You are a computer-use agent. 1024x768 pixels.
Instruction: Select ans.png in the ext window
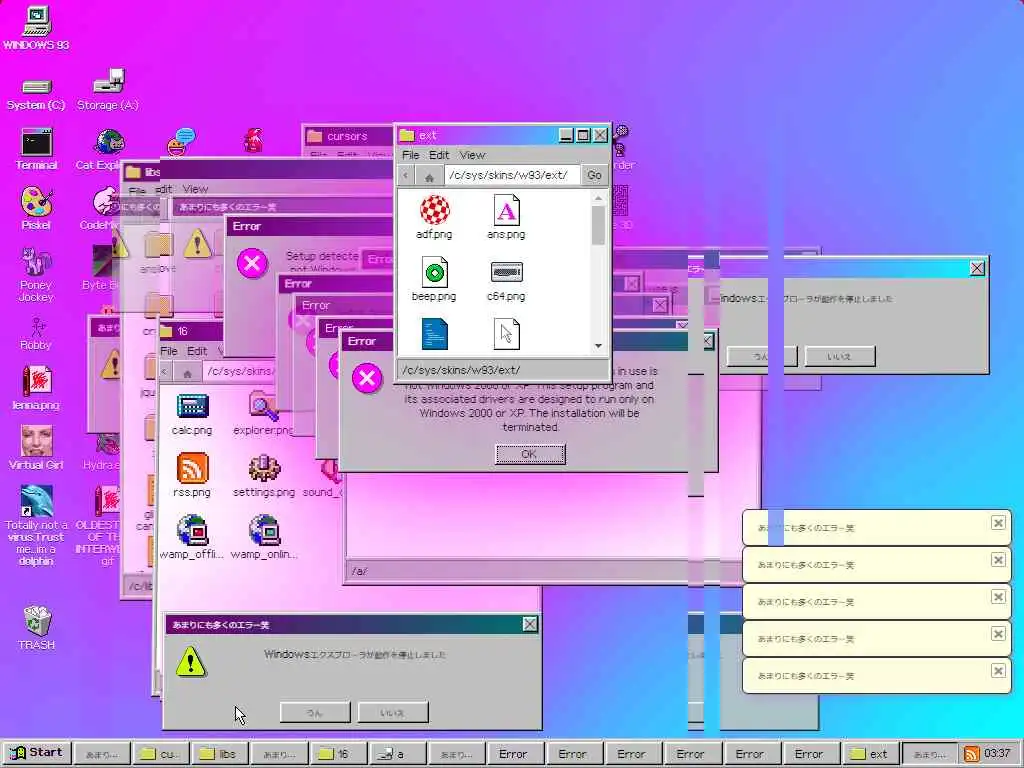pyautogui.click(x=506, y=217)
